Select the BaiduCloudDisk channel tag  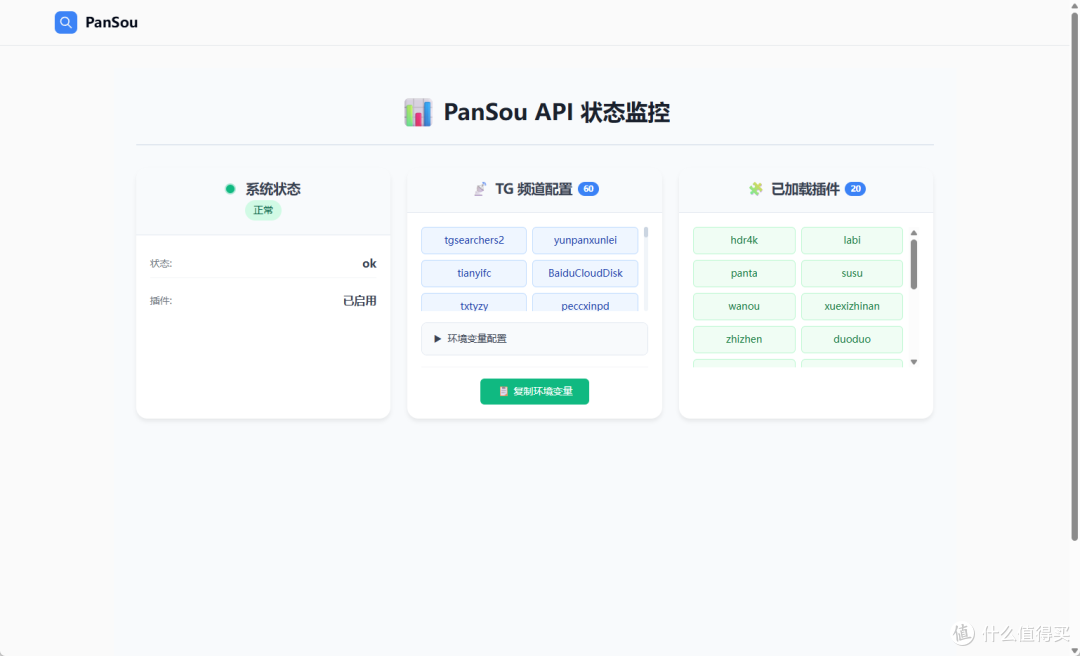pos(585,274)
